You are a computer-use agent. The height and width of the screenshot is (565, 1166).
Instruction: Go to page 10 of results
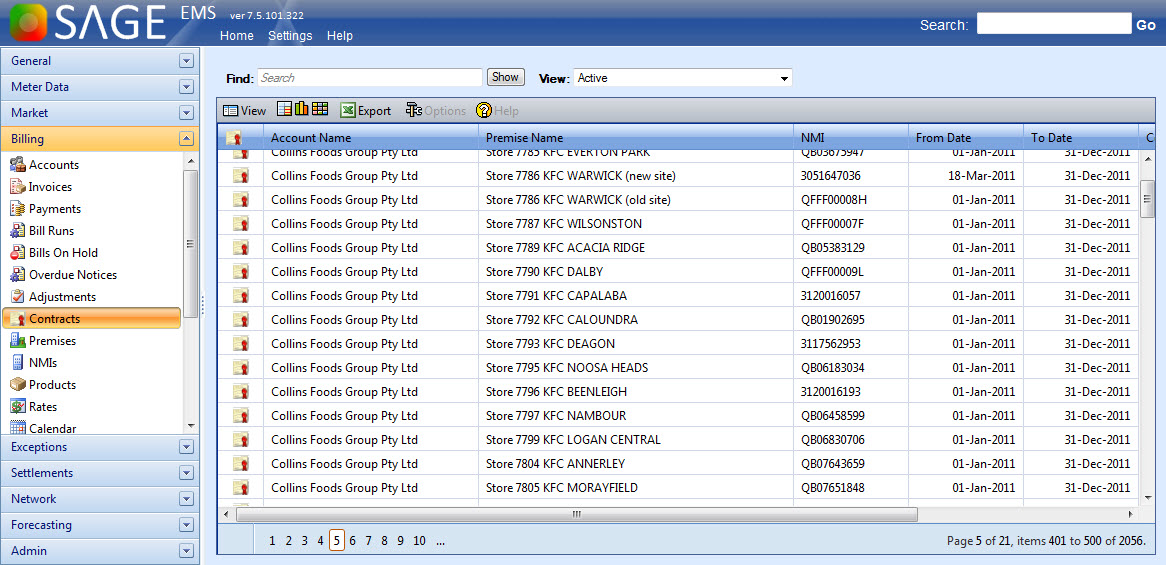[419, 541]
